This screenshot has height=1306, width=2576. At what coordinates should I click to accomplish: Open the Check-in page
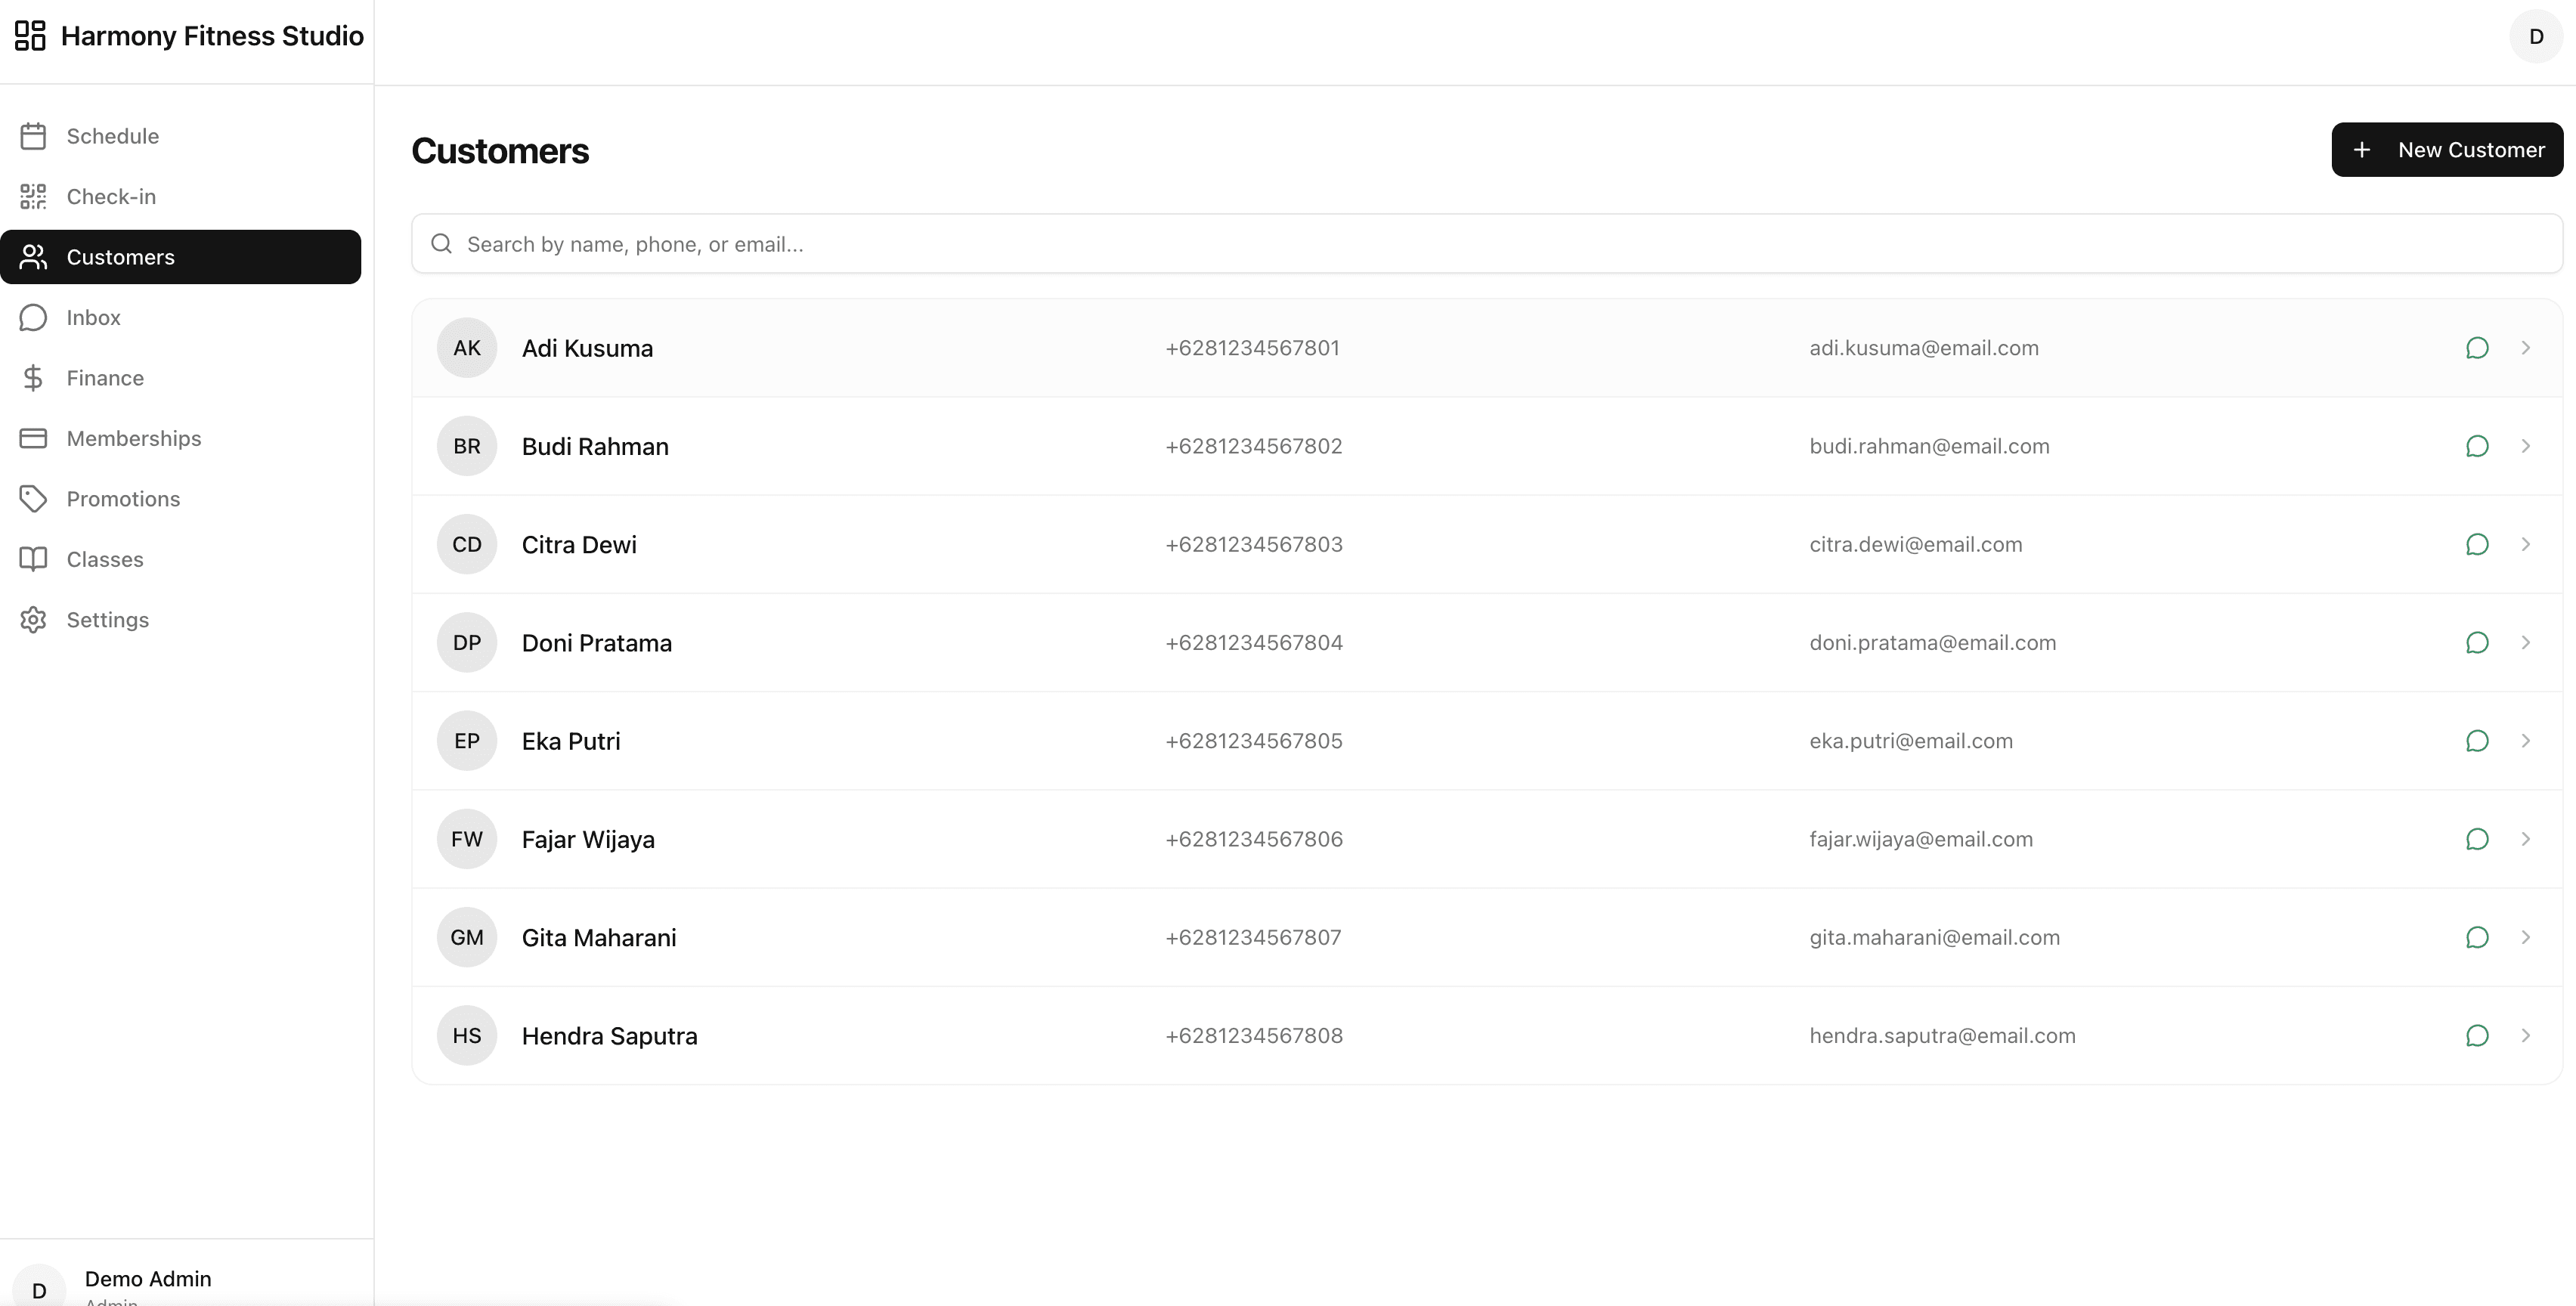[x=111, y=197]
